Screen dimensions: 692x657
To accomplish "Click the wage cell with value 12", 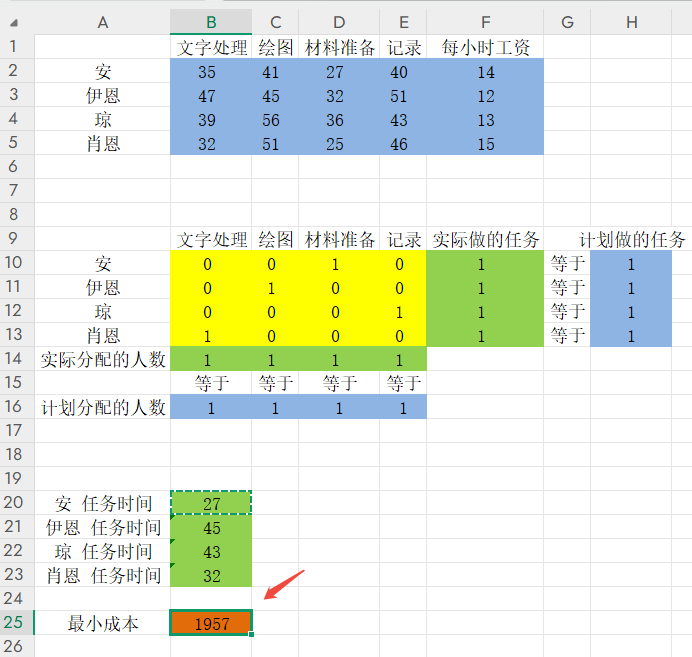I will click(485, 95).
